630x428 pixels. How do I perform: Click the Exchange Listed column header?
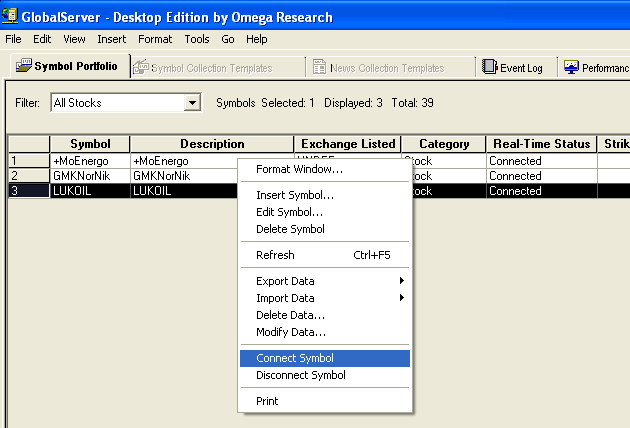coord(348,144)
